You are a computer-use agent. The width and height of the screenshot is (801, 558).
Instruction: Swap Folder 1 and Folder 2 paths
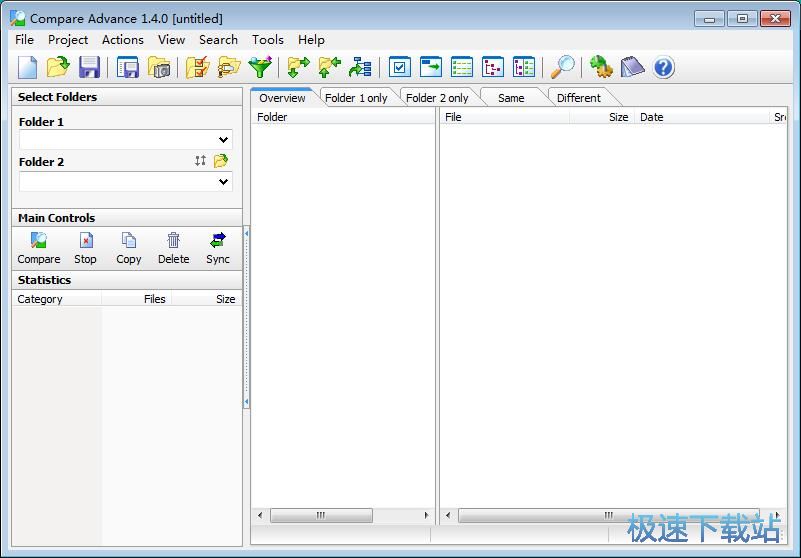coord(200,161)
